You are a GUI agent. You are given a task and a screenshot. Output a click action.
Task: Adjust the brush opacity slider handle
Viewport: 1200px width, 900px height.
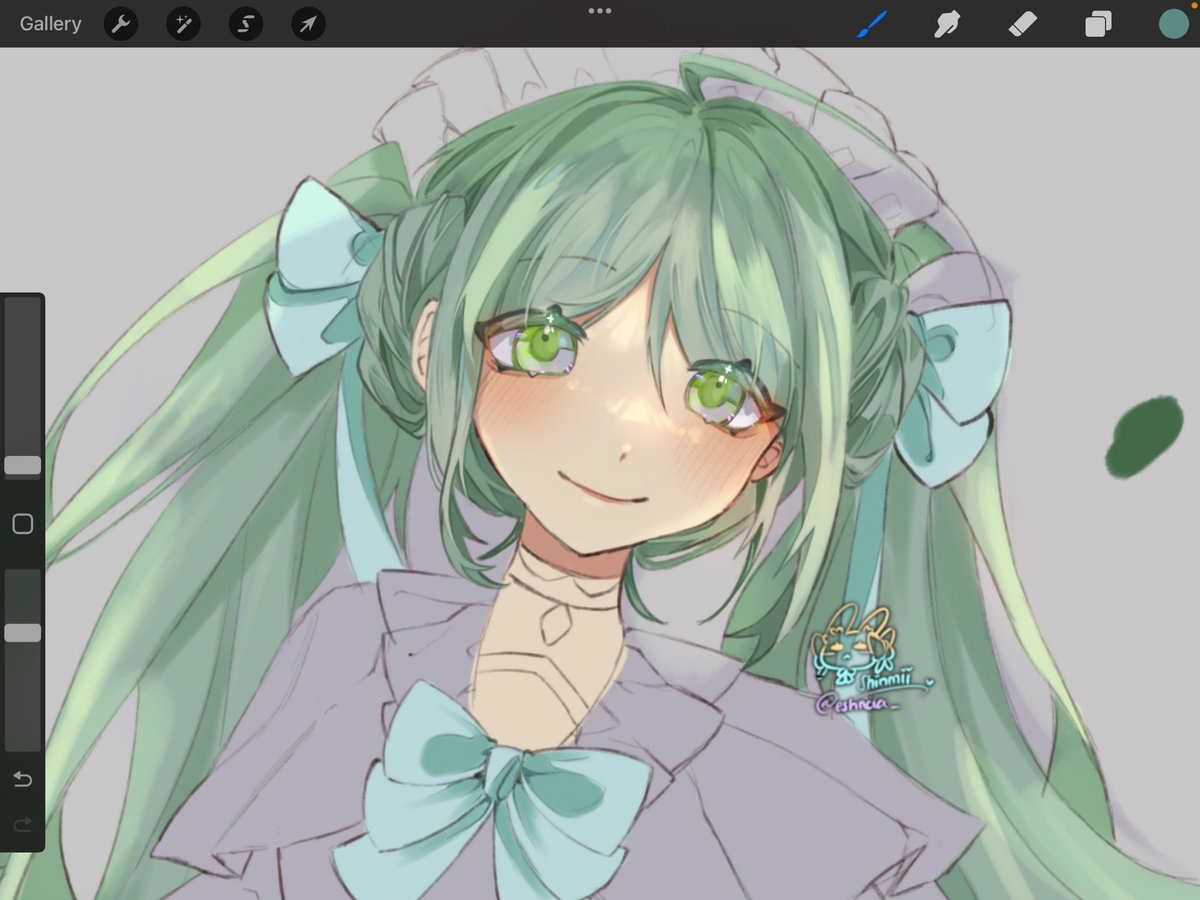22,633
